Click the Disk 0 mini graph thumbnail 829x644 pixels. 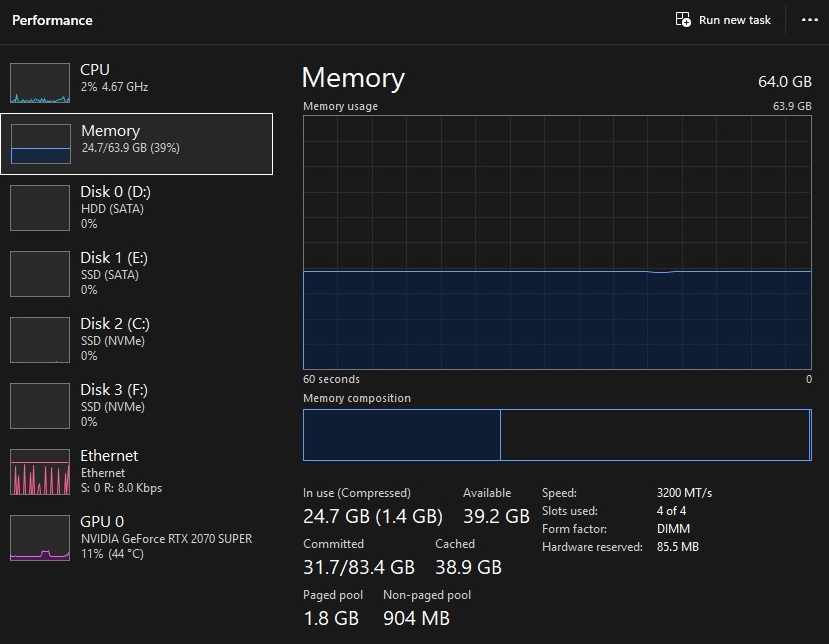40,208
